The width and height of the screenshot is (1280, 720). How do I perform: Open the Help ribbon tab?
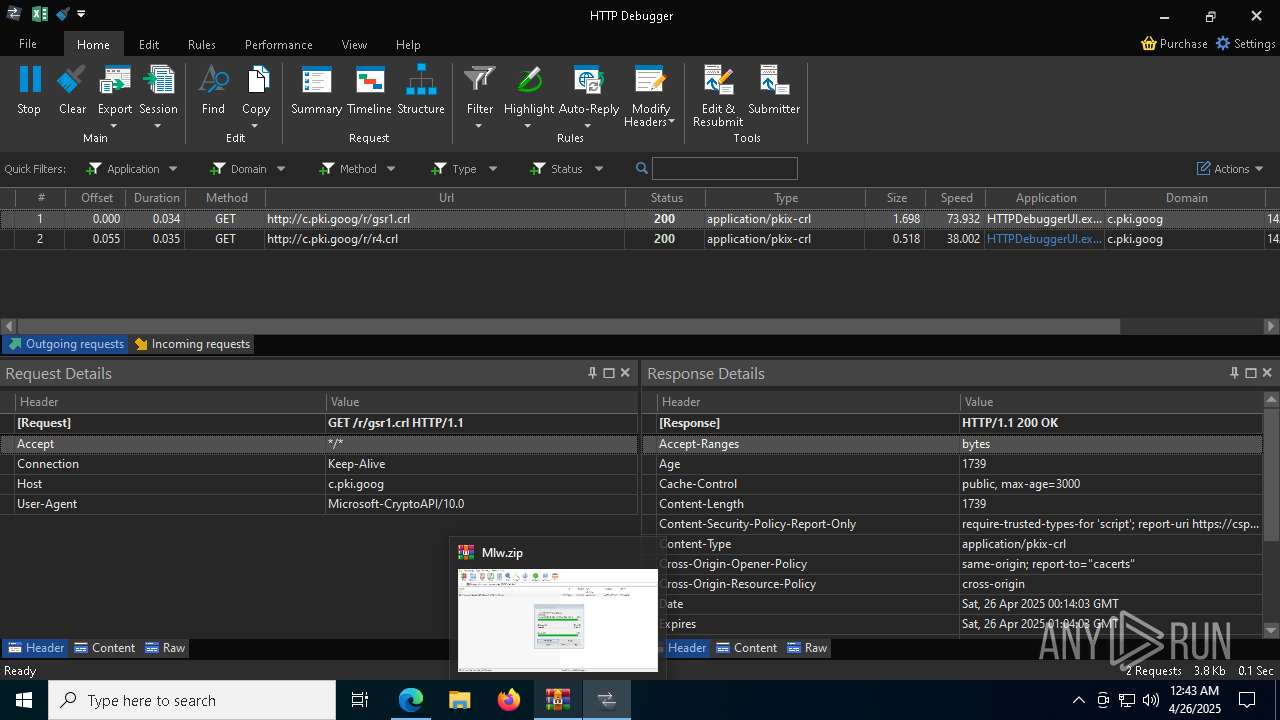click(408, 44)
